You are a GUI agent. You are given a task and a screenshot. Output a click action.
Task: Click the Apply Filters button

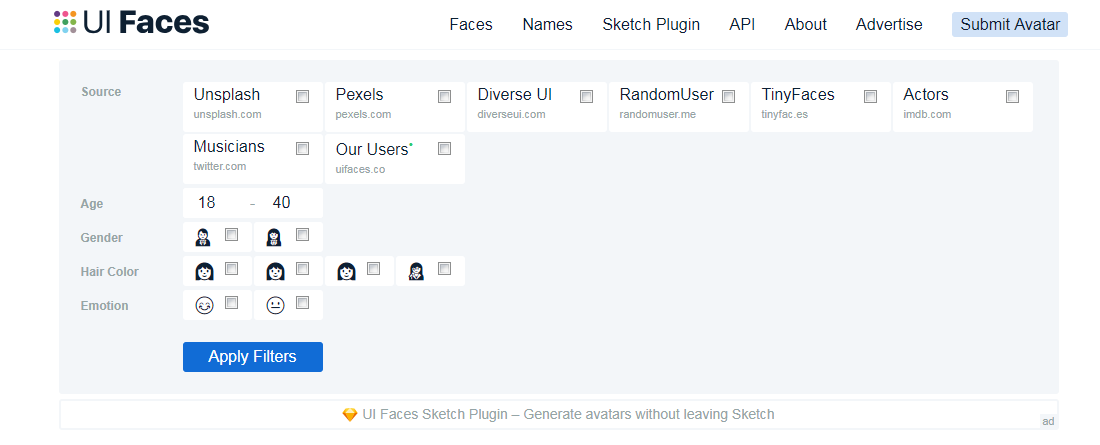[253, 357]
